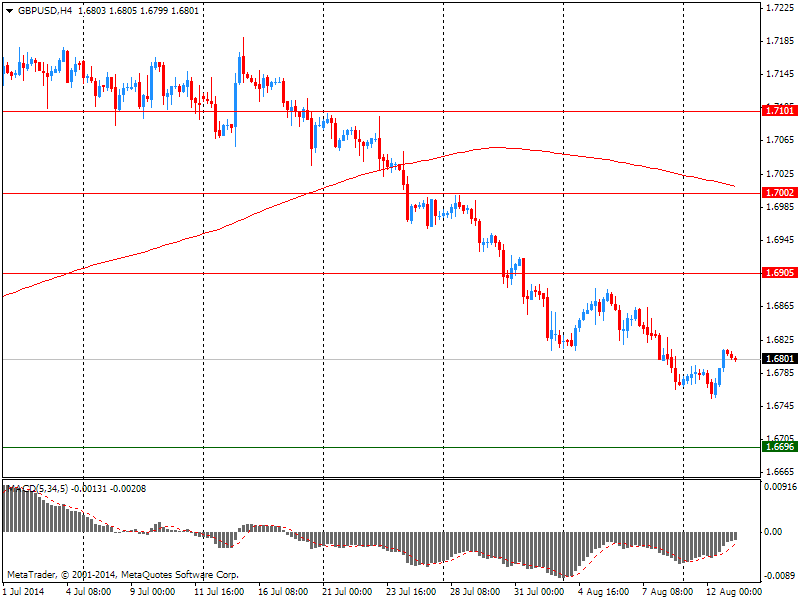The width and height of the screenshot is (800, 600).
Task: Click the 0.00916 MACD scale value
Action: [x=780, y=487]
